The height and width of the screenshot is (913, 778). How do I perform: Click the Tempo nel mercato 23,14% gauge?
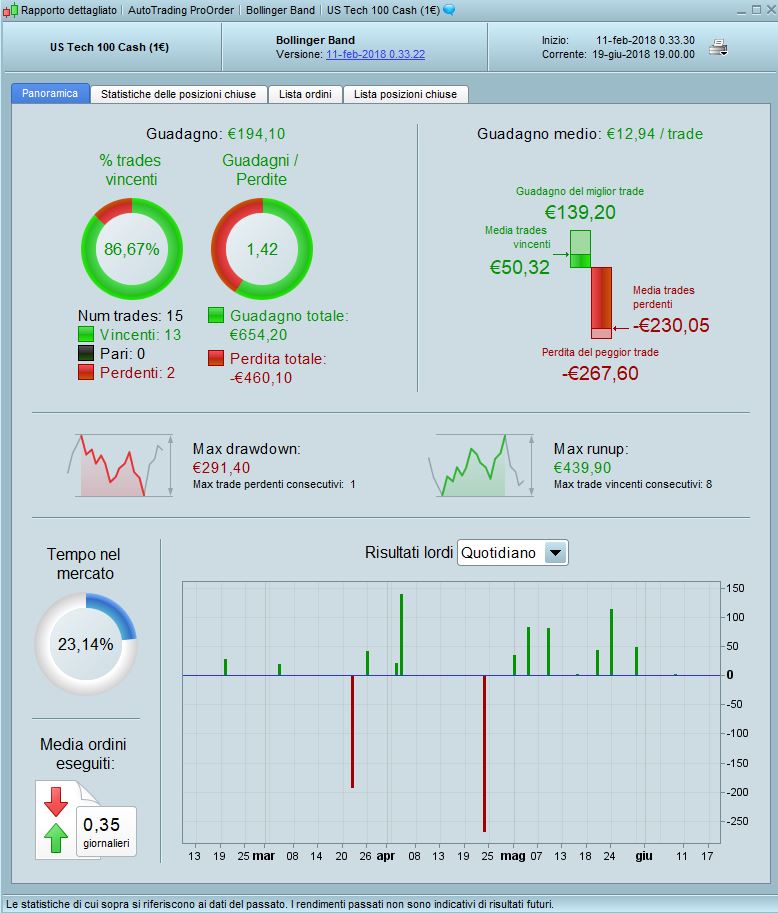pos(86,644)
